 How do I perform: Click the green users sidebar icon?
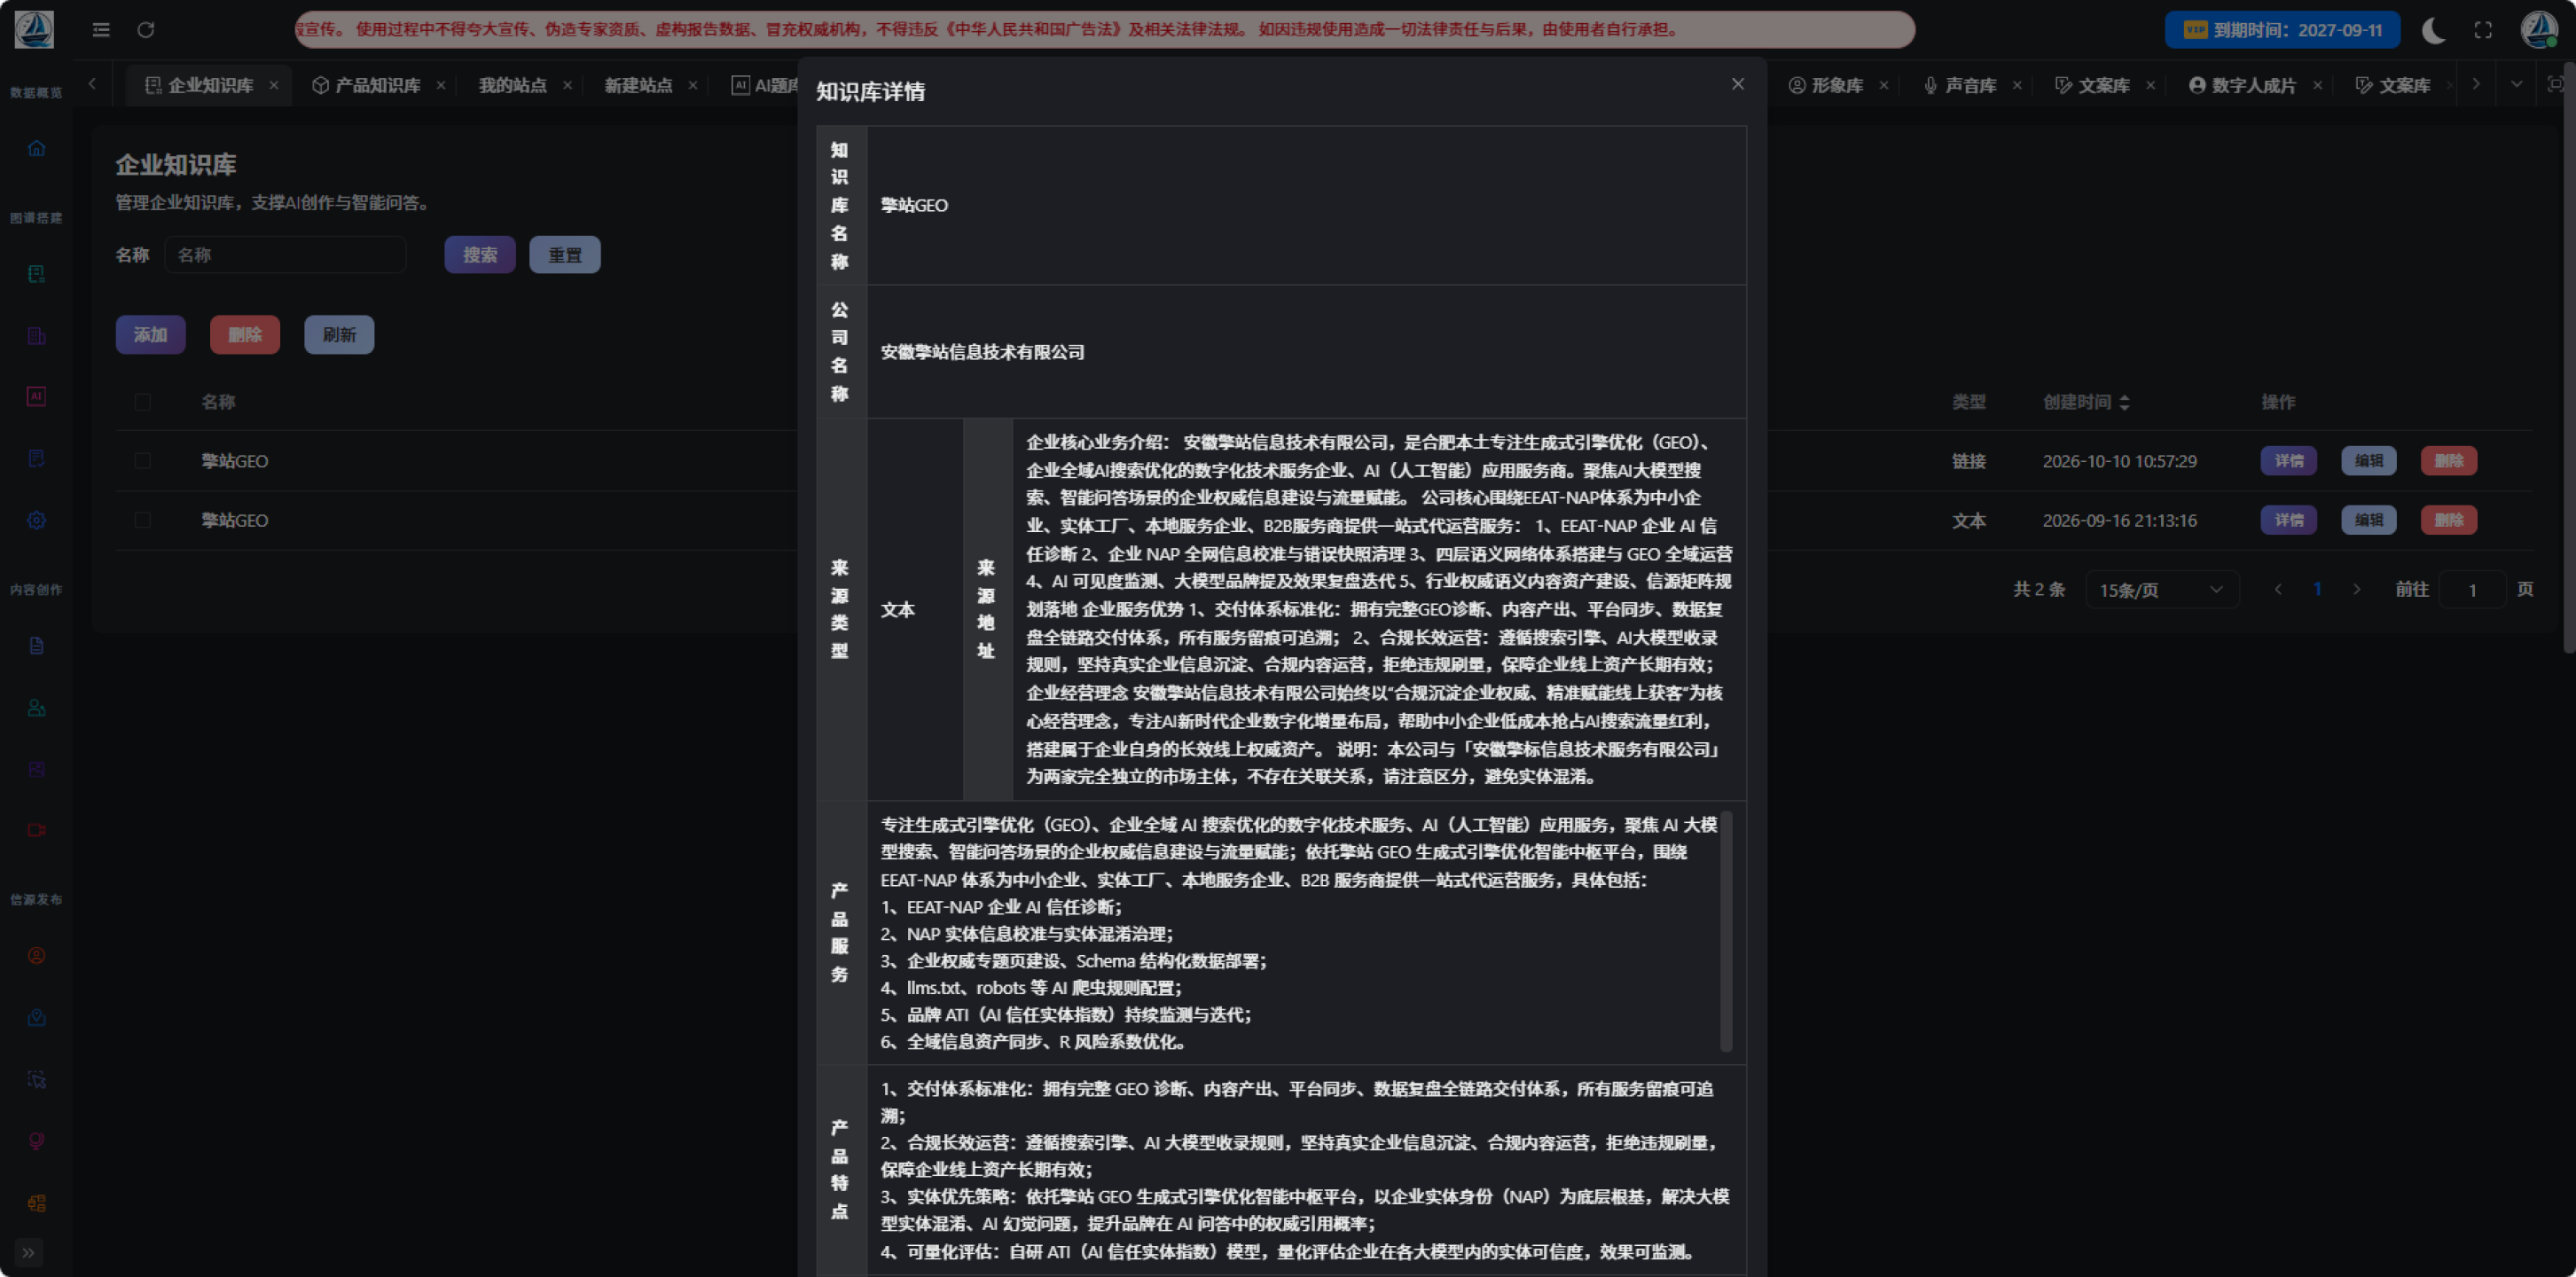click(36, 707)
